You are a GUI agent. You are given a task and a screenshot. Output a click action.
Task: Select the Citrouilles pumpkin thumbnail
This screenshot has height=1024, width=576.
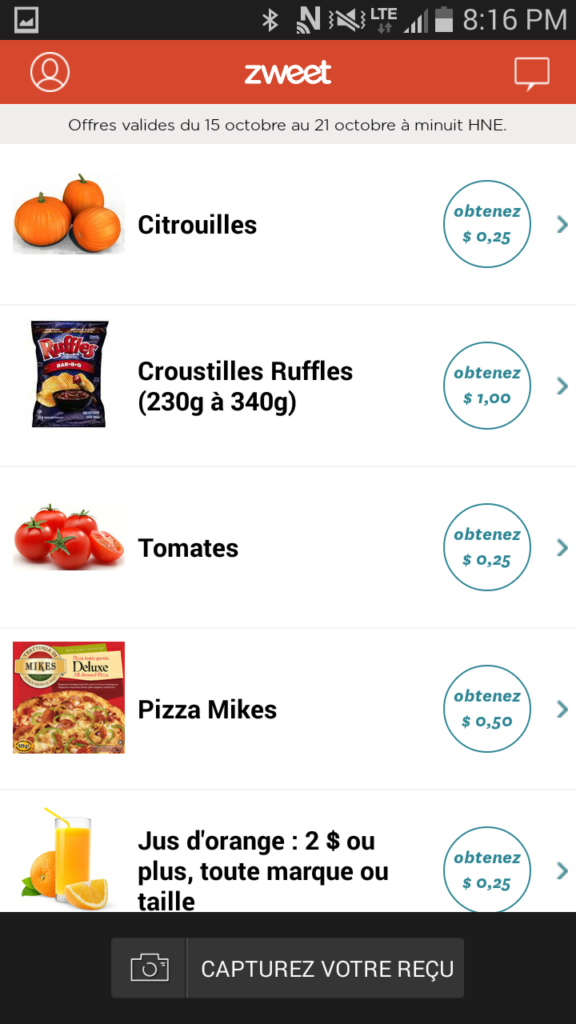coord(69,214)
